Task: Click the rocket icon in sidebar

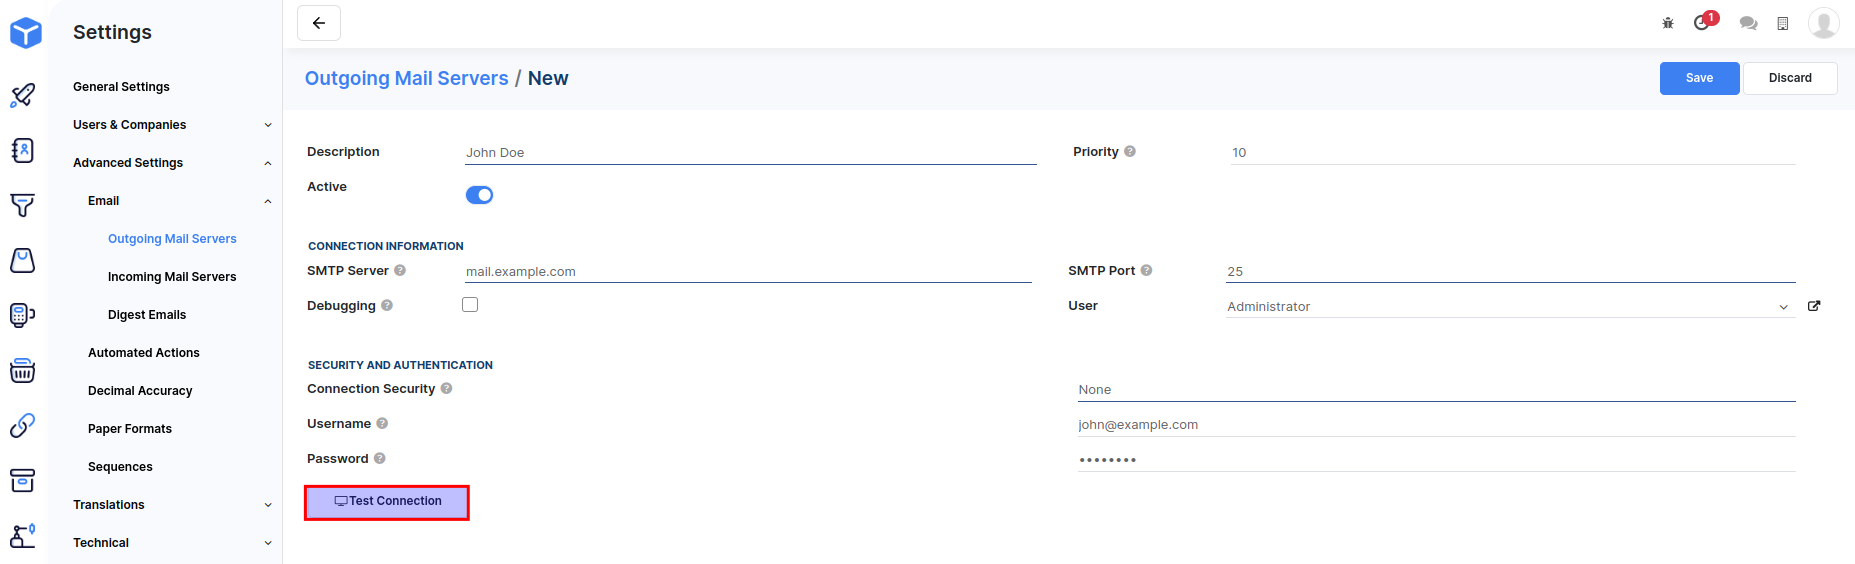Action: pyautogui.click(x=23, y=95)
